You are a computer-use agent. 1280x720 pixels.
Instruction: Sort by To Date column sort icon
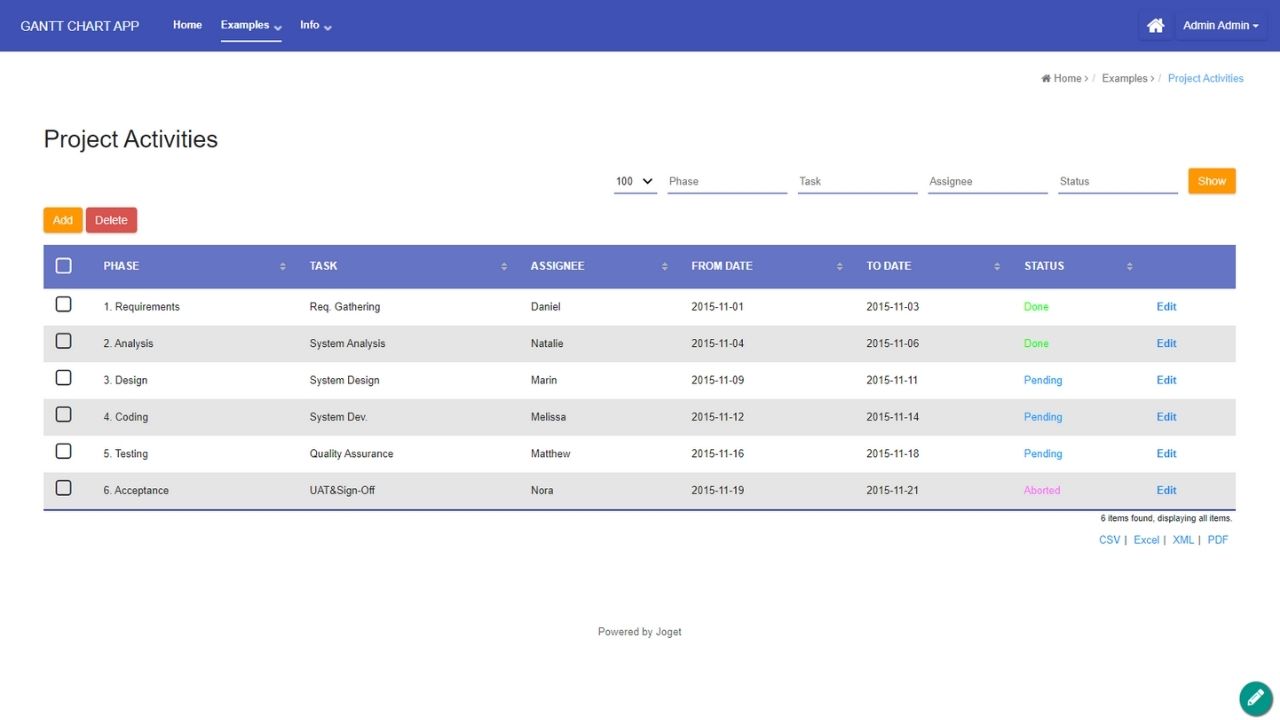point(997,267)
